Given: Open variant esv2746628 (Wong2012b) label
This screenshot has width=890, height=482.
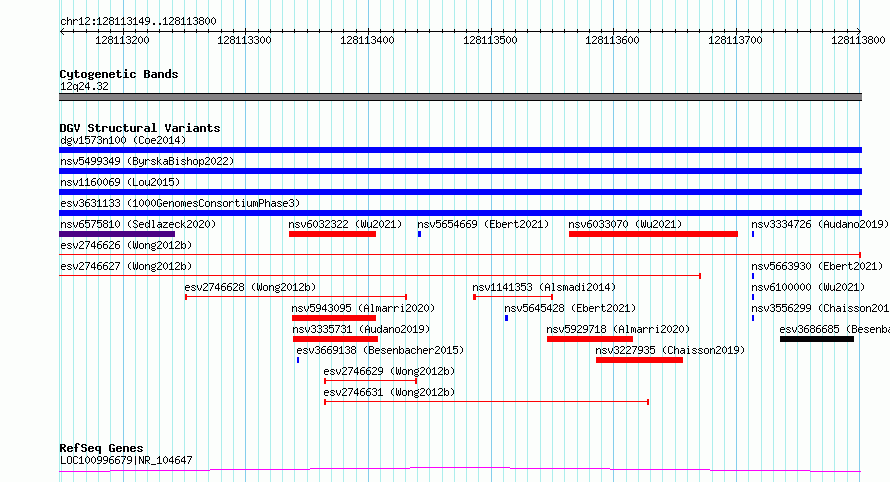Looking at the screenshot, I should click(250, 287).
